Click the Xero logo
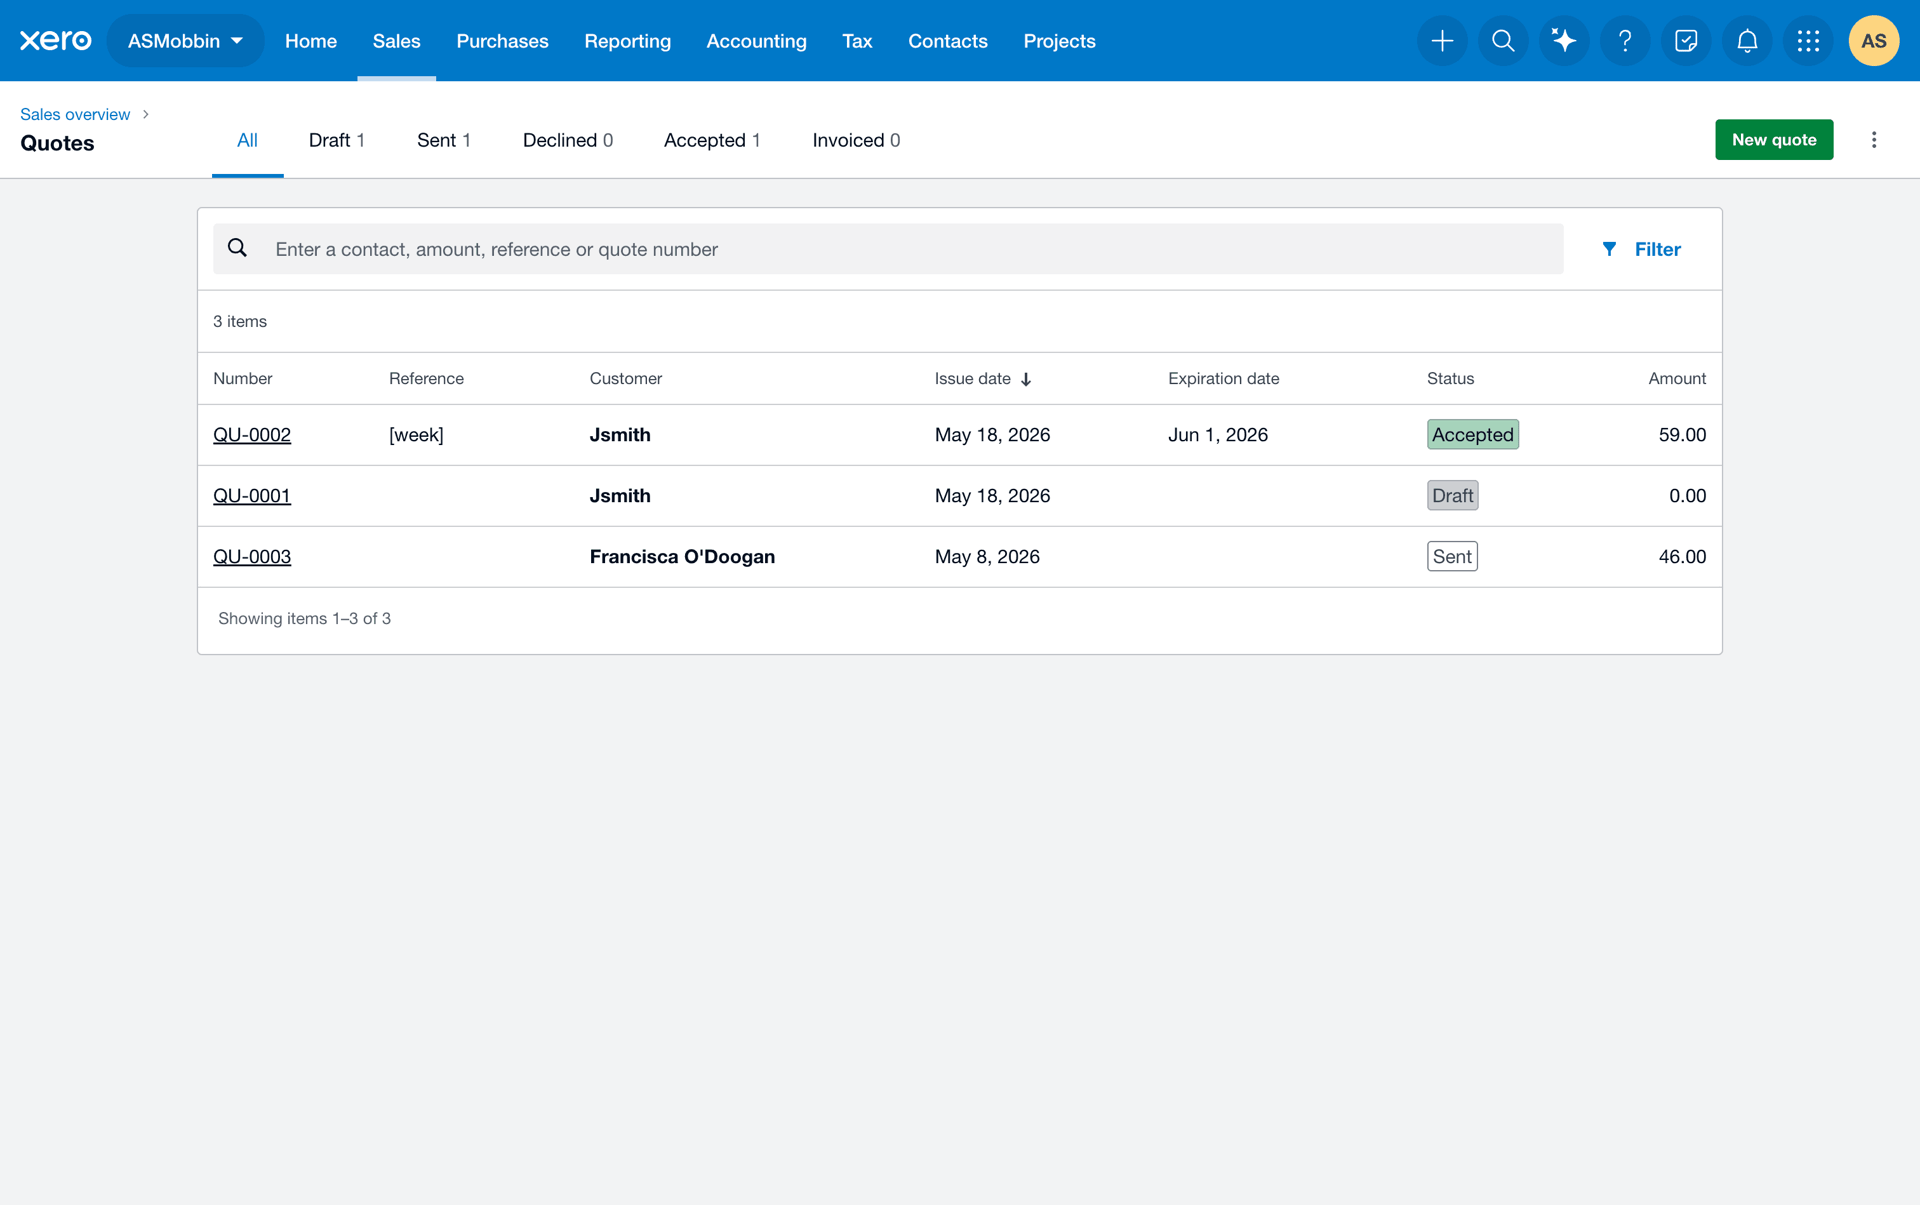 click(55, 40)
